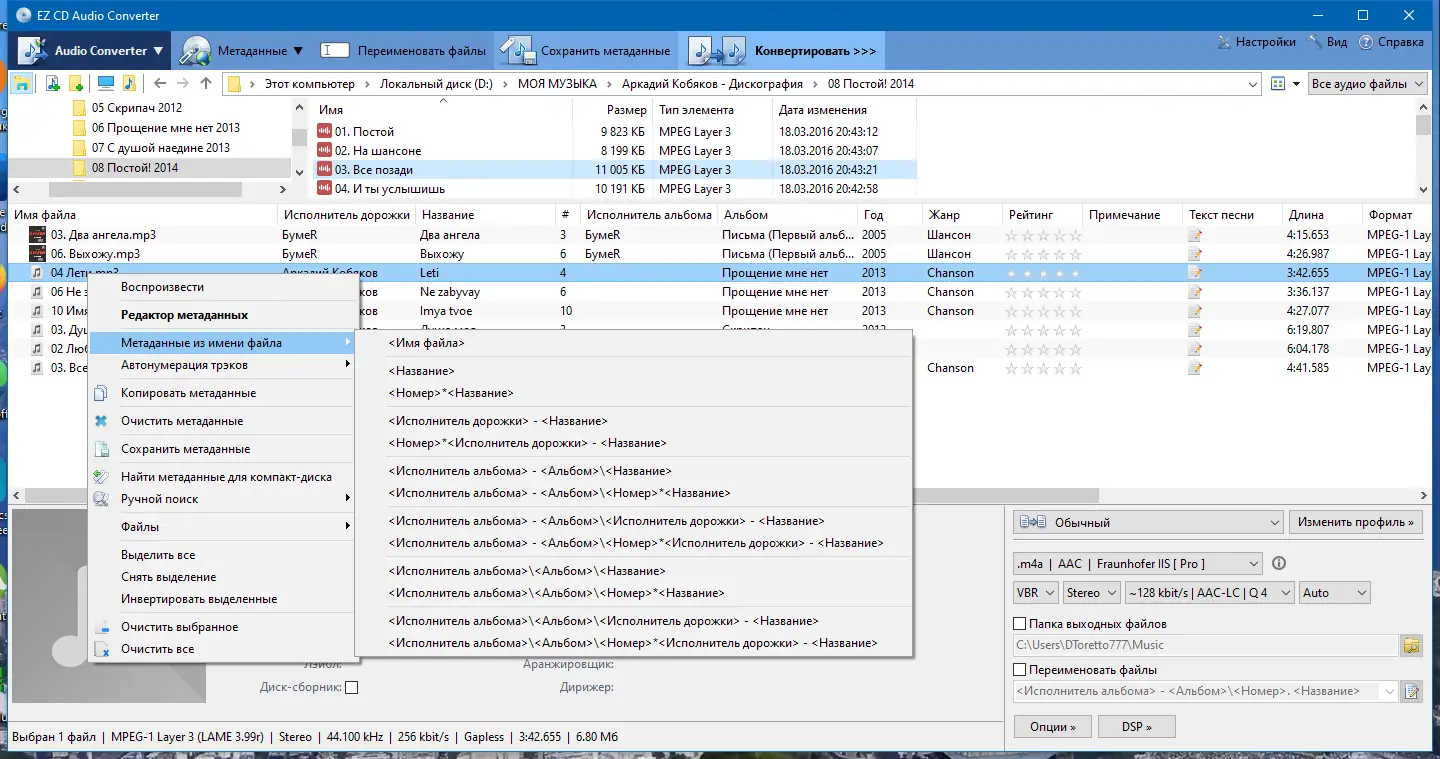Sort browser by Размер column

click(x=626, y=110)
